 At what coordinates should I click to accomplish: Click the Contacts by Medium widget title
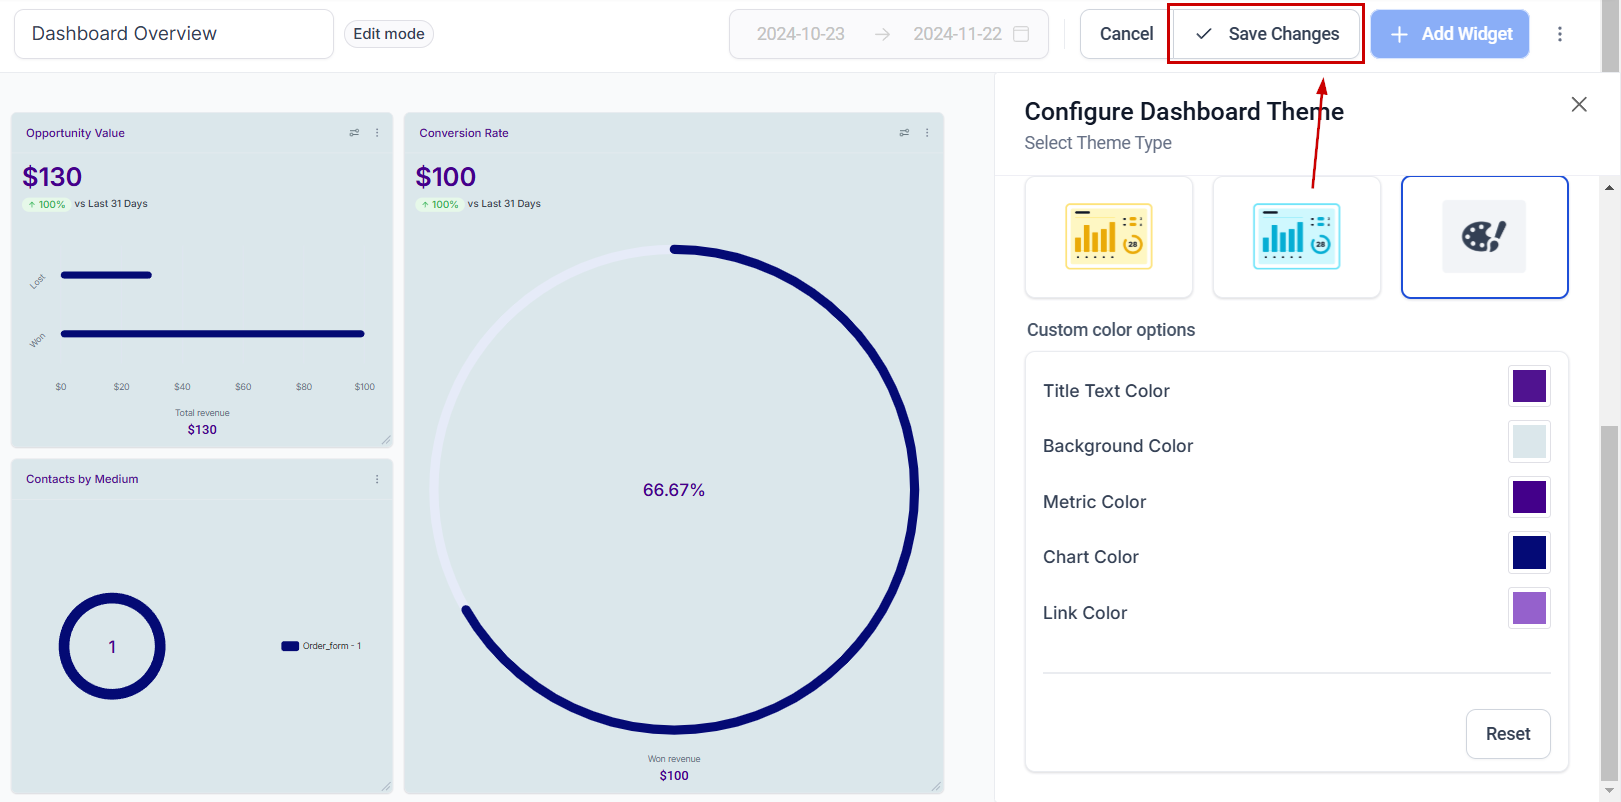[x=82, y=479]
